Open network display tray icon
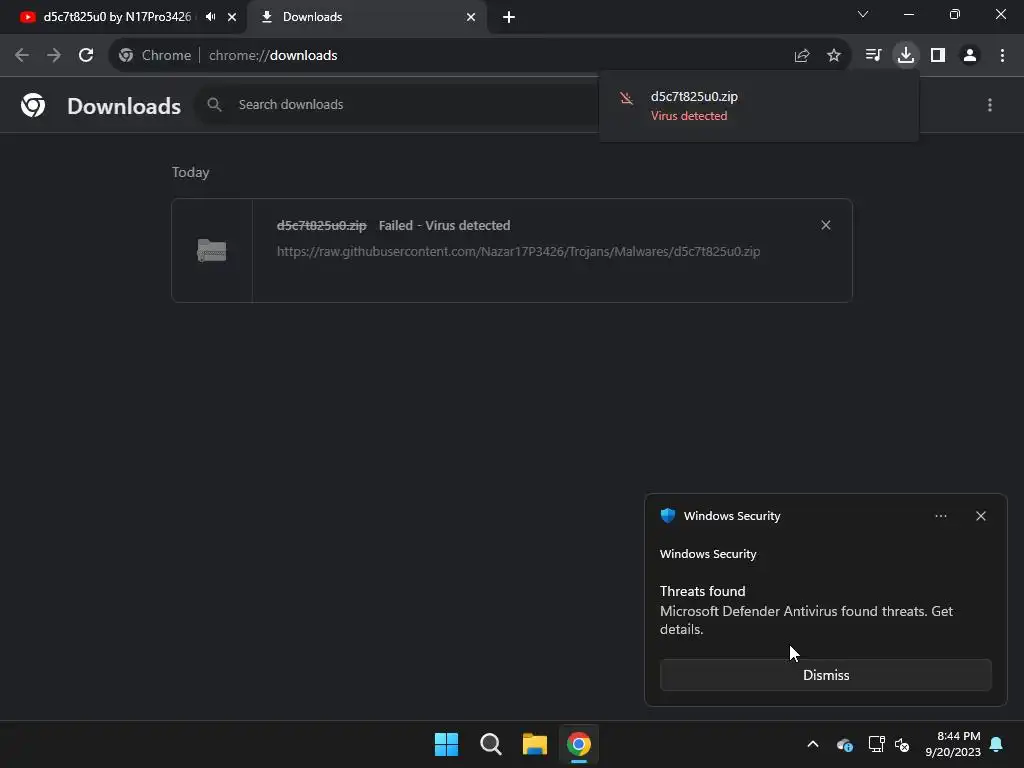The image size is (1024, 768). (876, 744)
